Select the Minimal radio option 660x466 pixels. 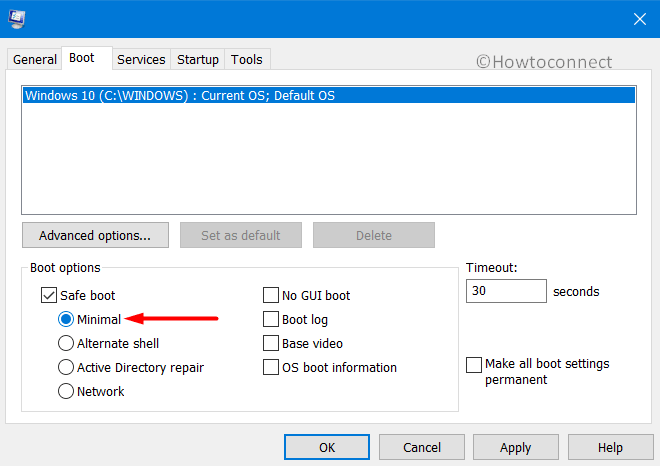click(66, 319)
